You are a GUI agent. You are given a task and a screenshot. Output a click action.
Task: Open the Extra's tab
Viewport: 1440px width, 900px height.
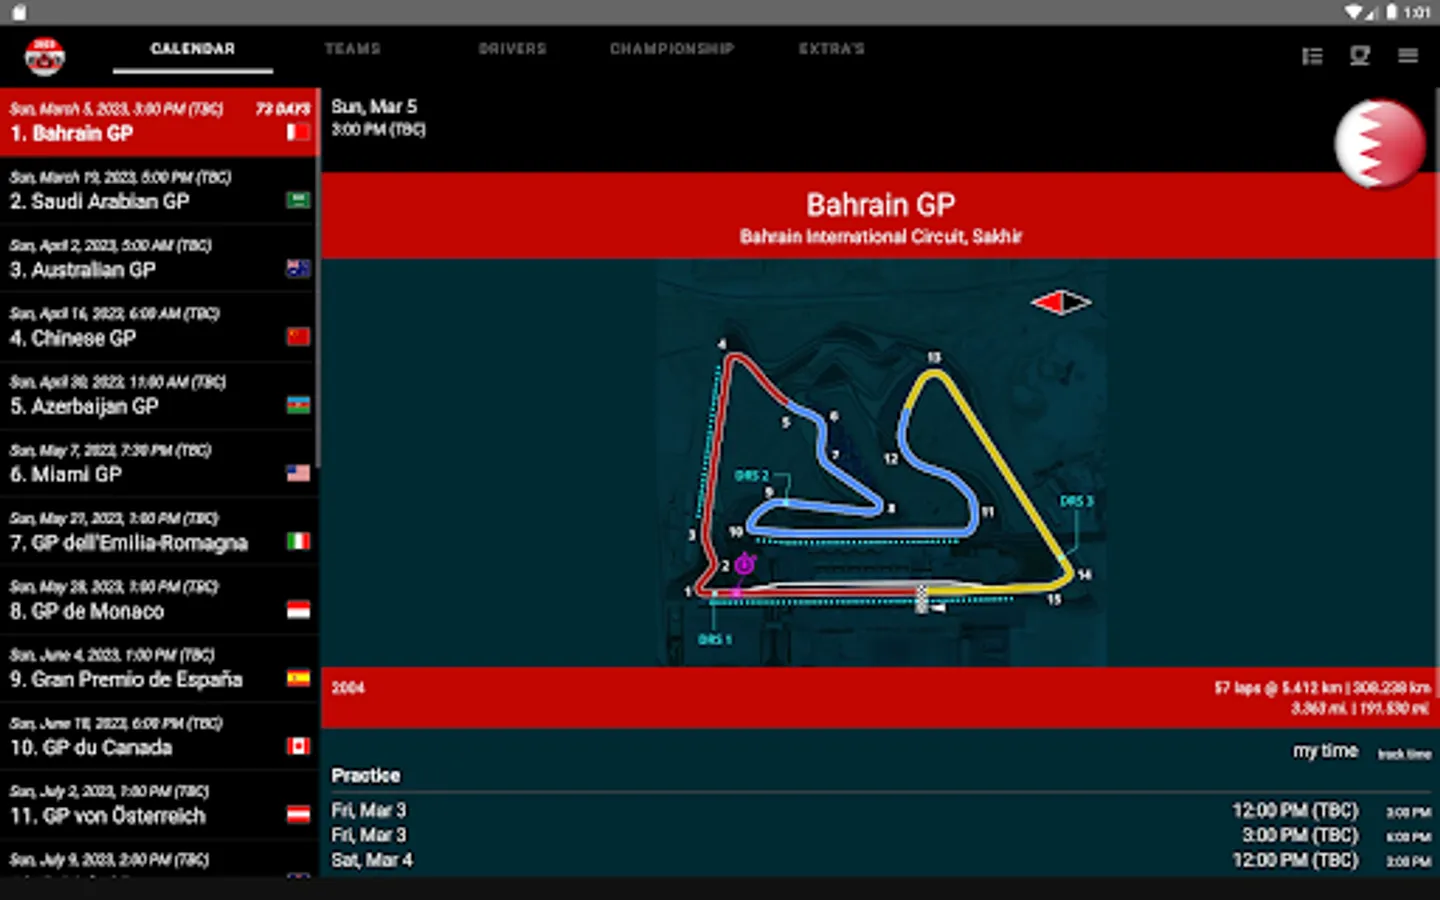832,49
